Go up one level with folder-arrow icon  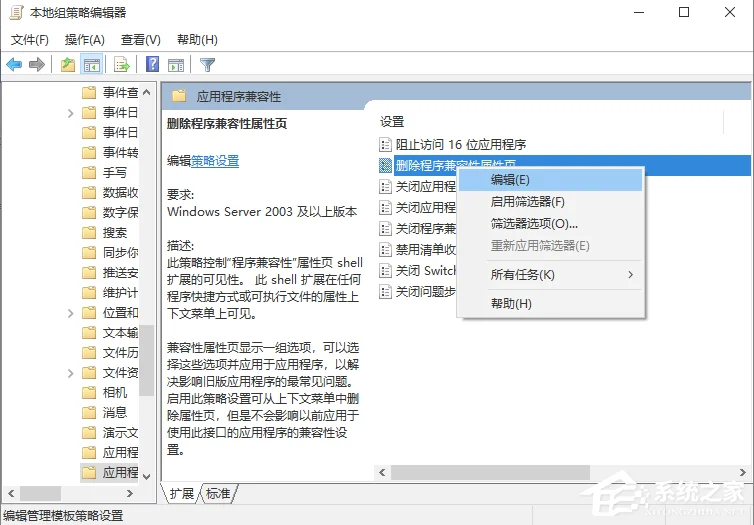click(68, 64)
